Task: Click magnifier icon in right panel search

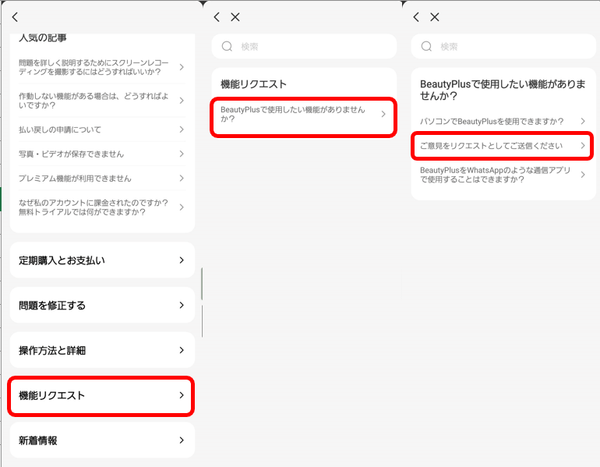Action: pos(426,46)
